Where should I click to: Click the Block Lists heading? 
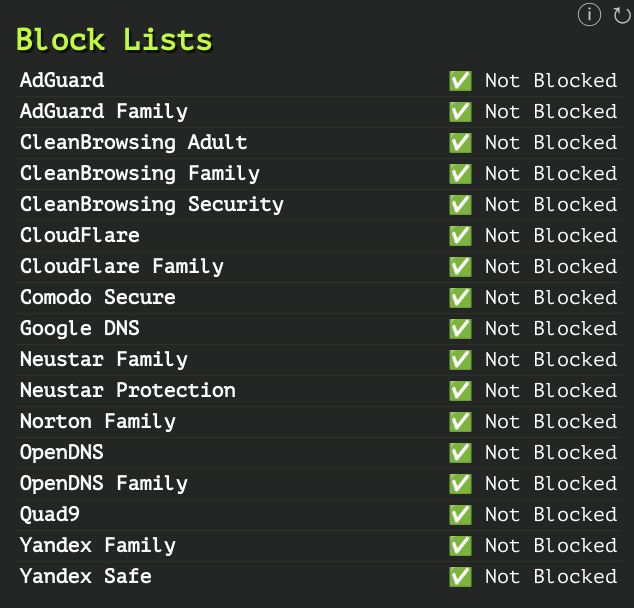pyautogui.click(x=114, y=40)
